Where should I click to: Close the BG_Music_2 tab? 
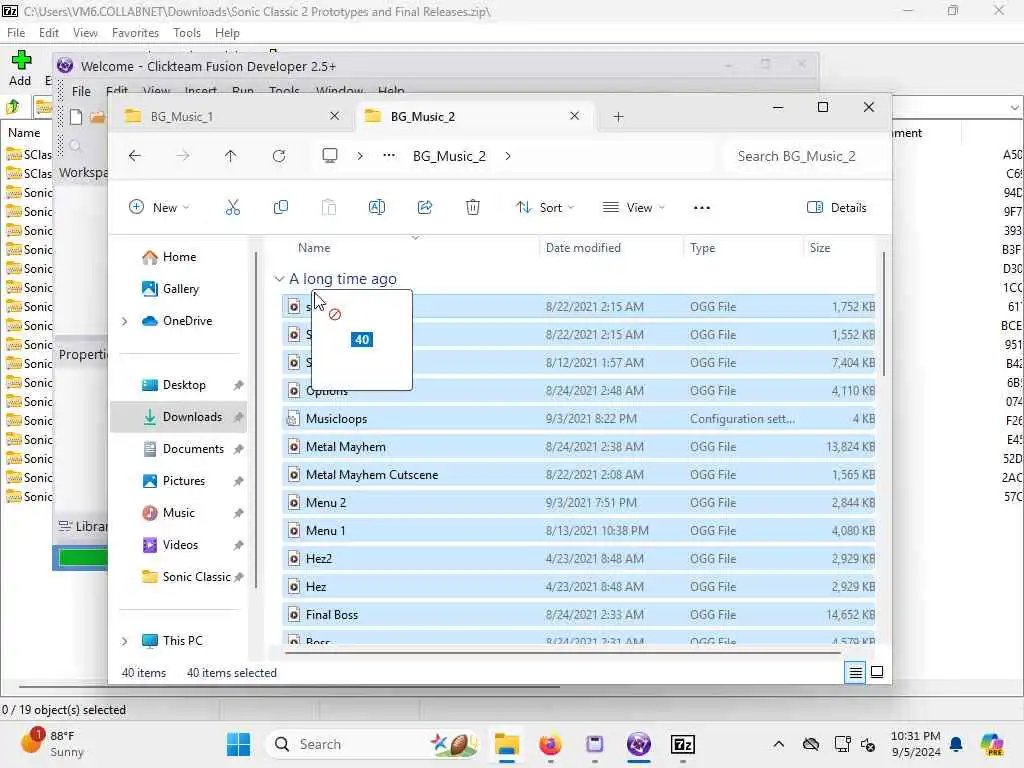pyautogui.click(x=575, y=116)
